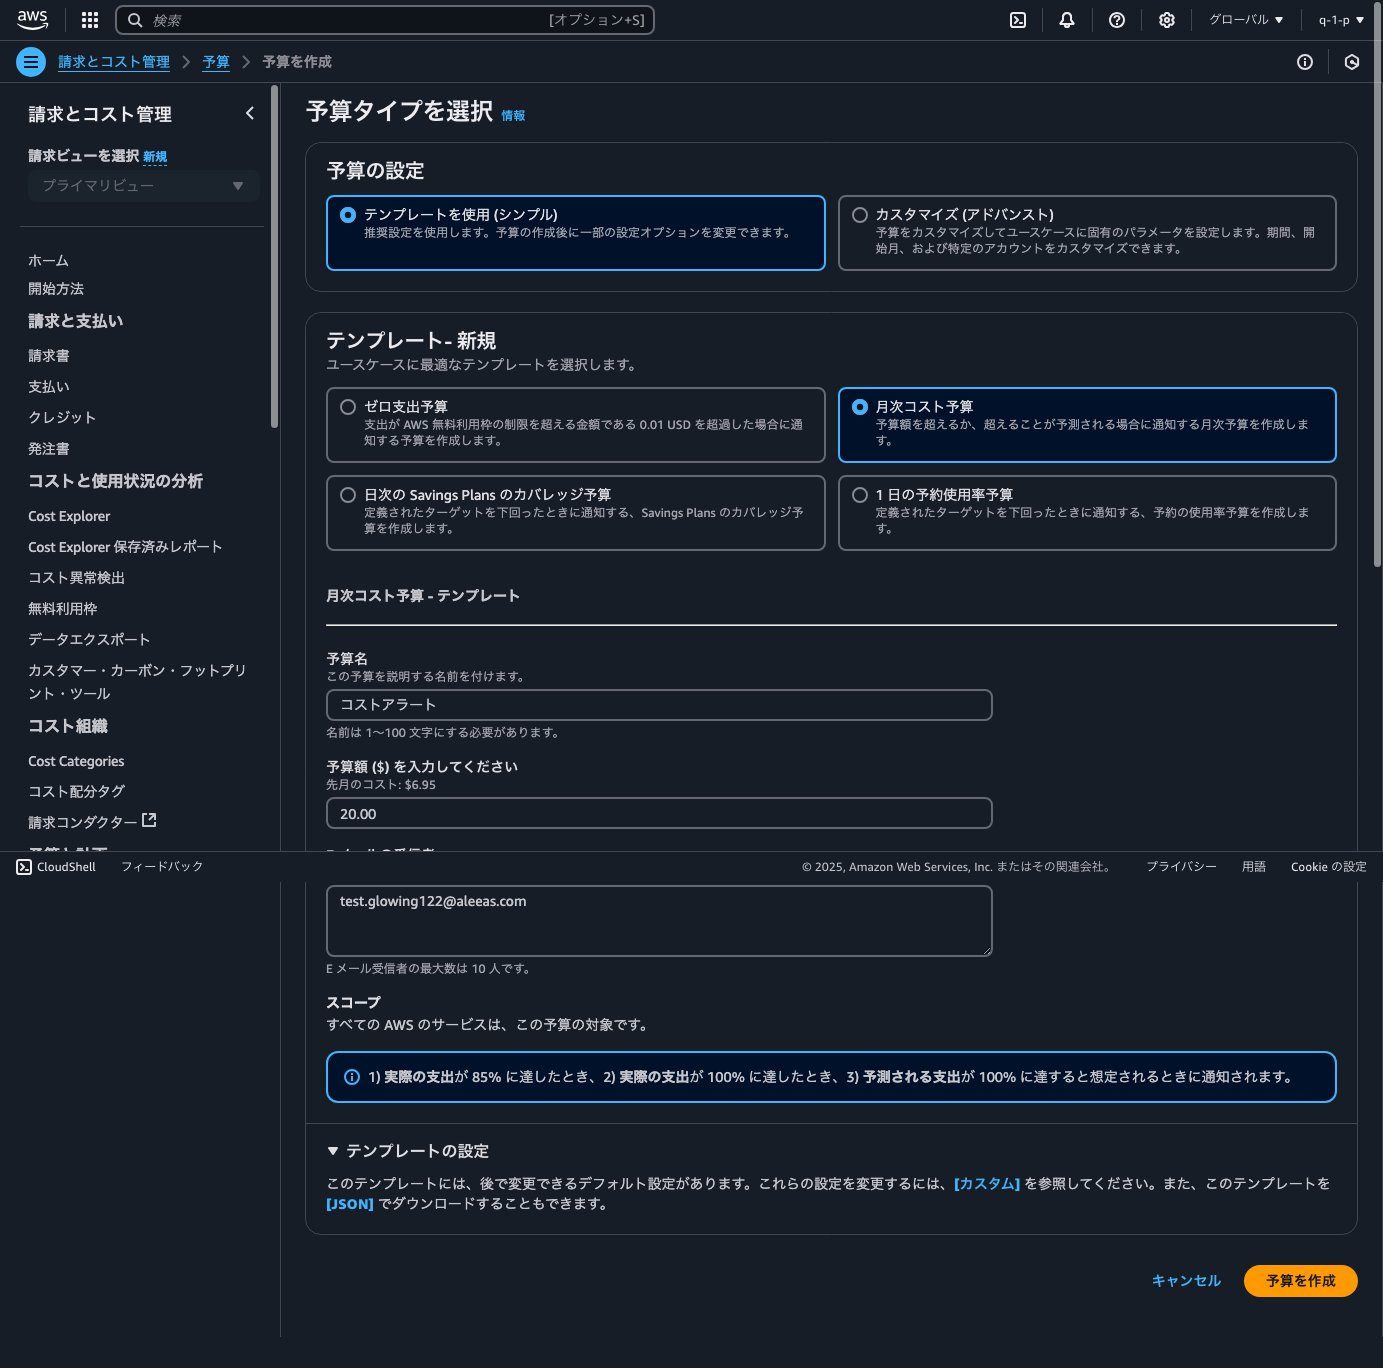Open クレジット in the sidebar

62,417
